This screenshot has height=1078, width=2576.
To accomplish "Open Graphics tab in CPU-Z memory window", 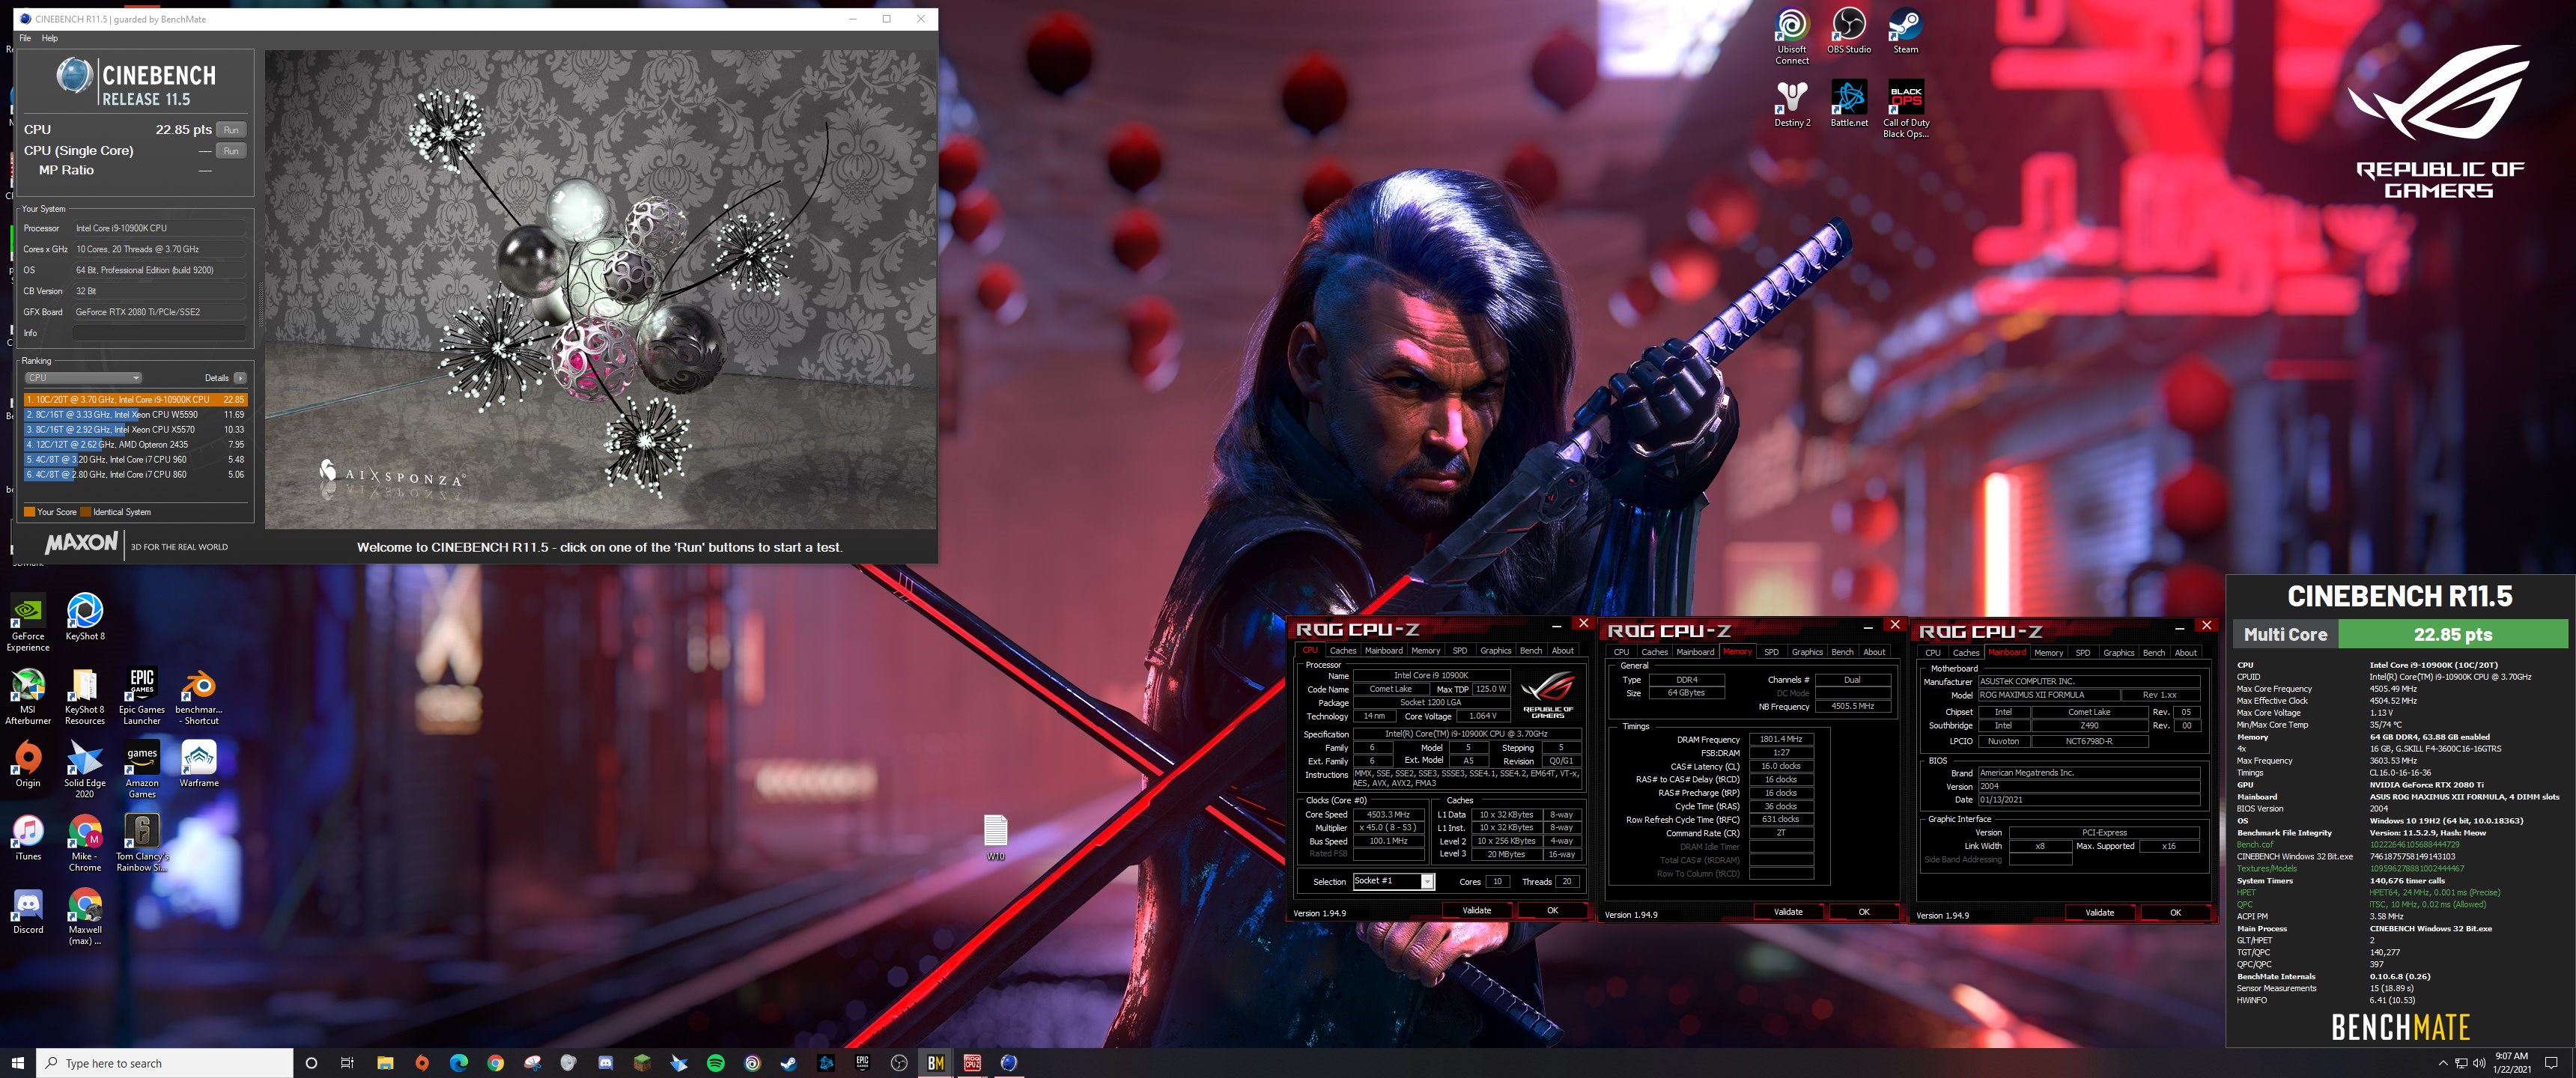I will click(1807, 652).
